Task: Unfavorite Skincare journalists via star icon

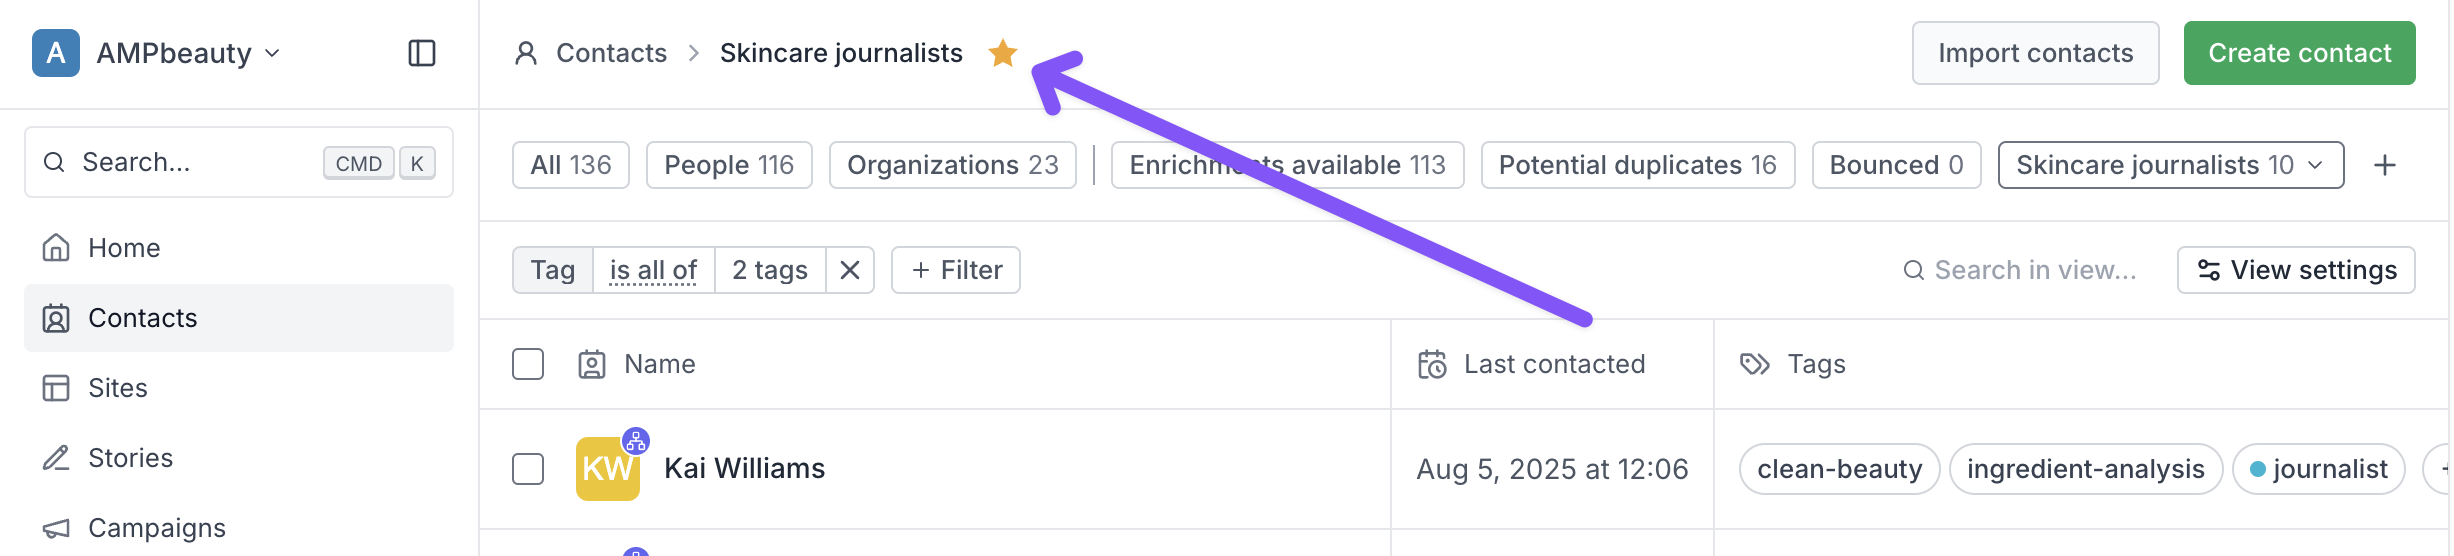Action: pyautogui.click(x=1002, y=53)
